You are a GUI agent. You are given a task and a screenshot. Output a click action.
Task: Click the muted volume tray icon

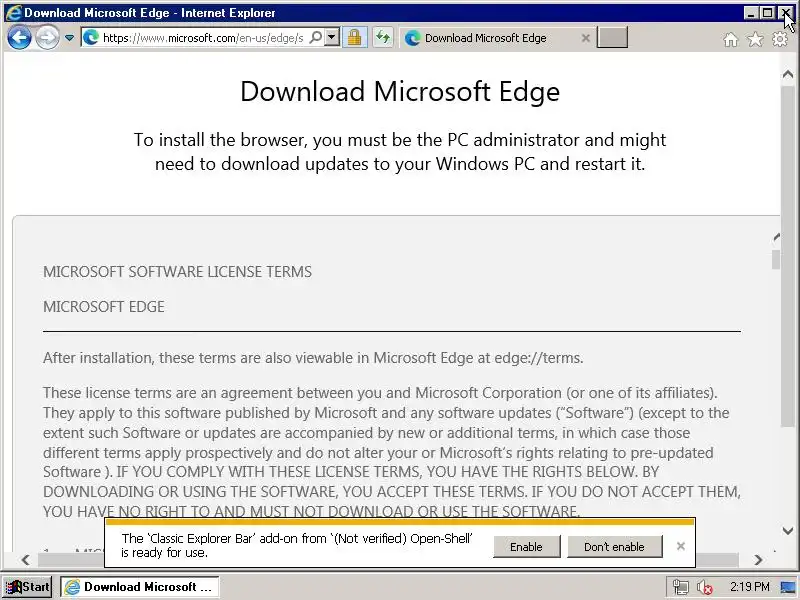pyautogui.click(x=705, y=587)
